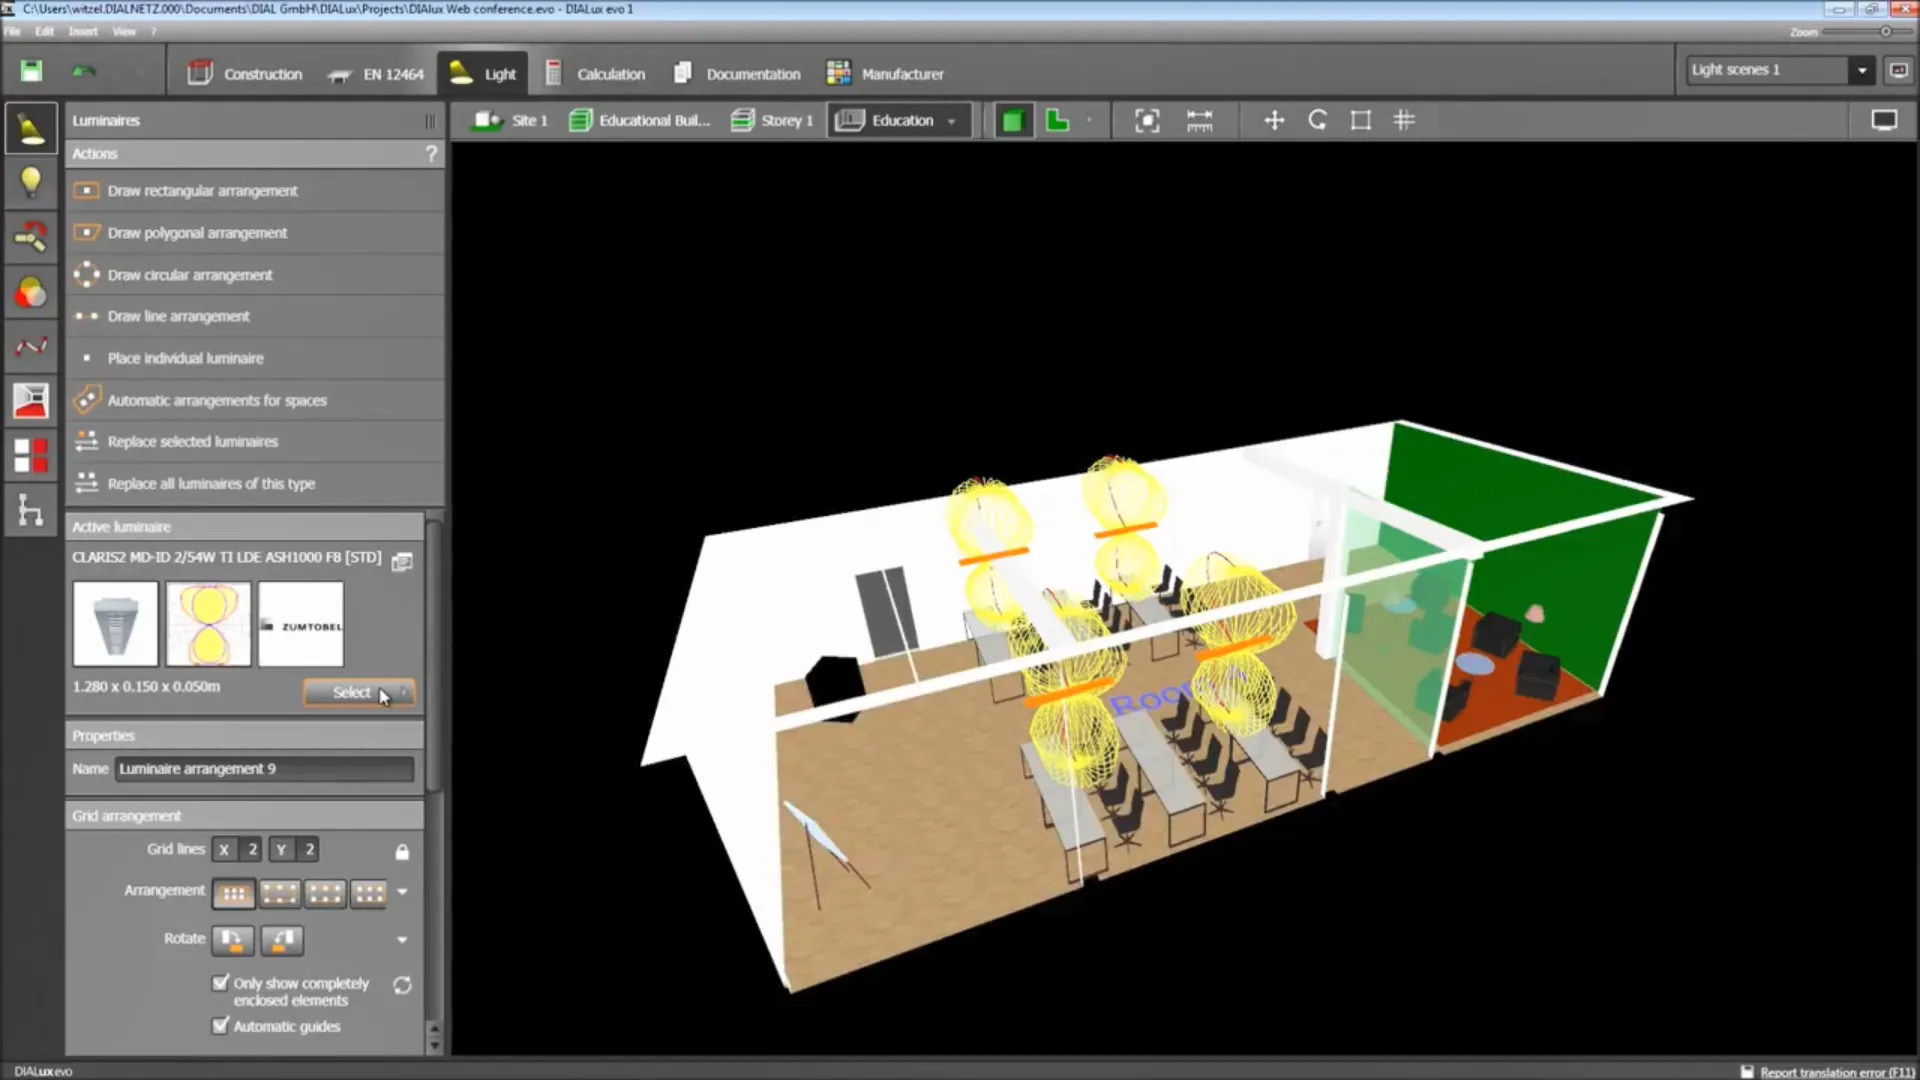Image resolution: width=1920 pixels, height=1080 pixels.
Task: Open the colour filters sidebar tool
Action: pyautogui.click(x=31, y=292)
